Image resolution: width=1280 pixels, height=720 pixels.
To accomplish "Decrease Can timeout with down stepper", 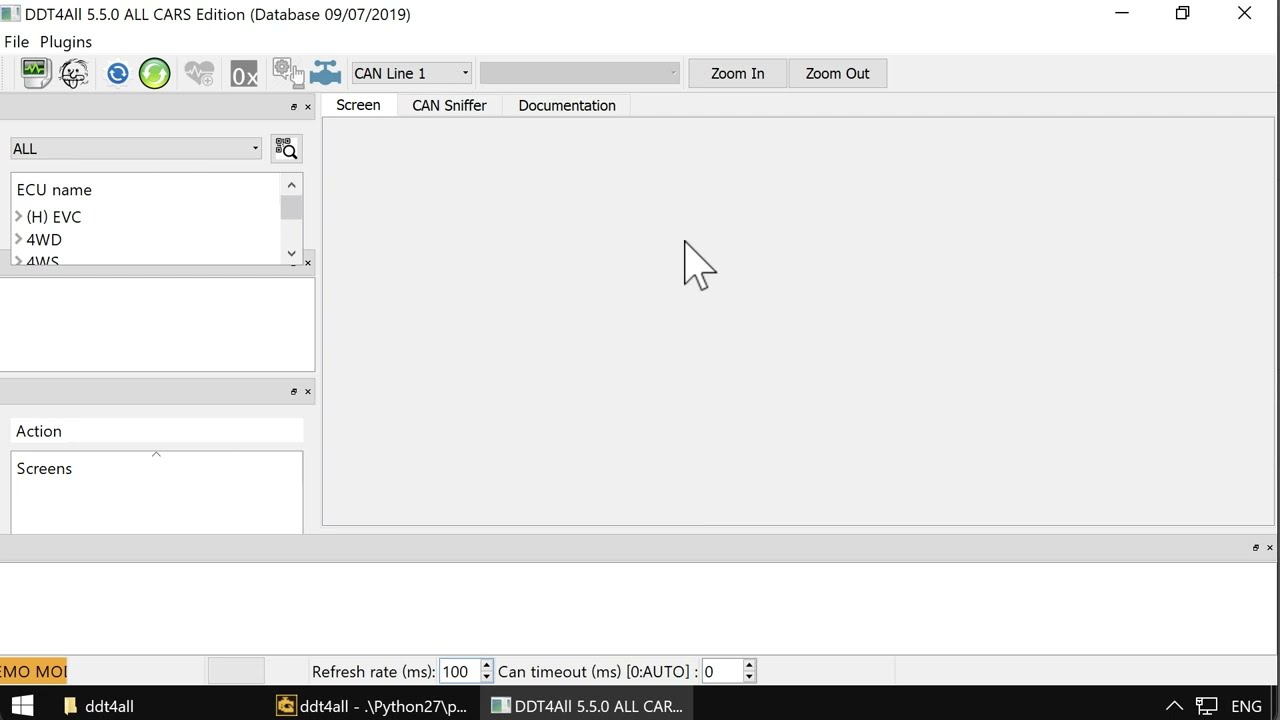I will [749, 678].
